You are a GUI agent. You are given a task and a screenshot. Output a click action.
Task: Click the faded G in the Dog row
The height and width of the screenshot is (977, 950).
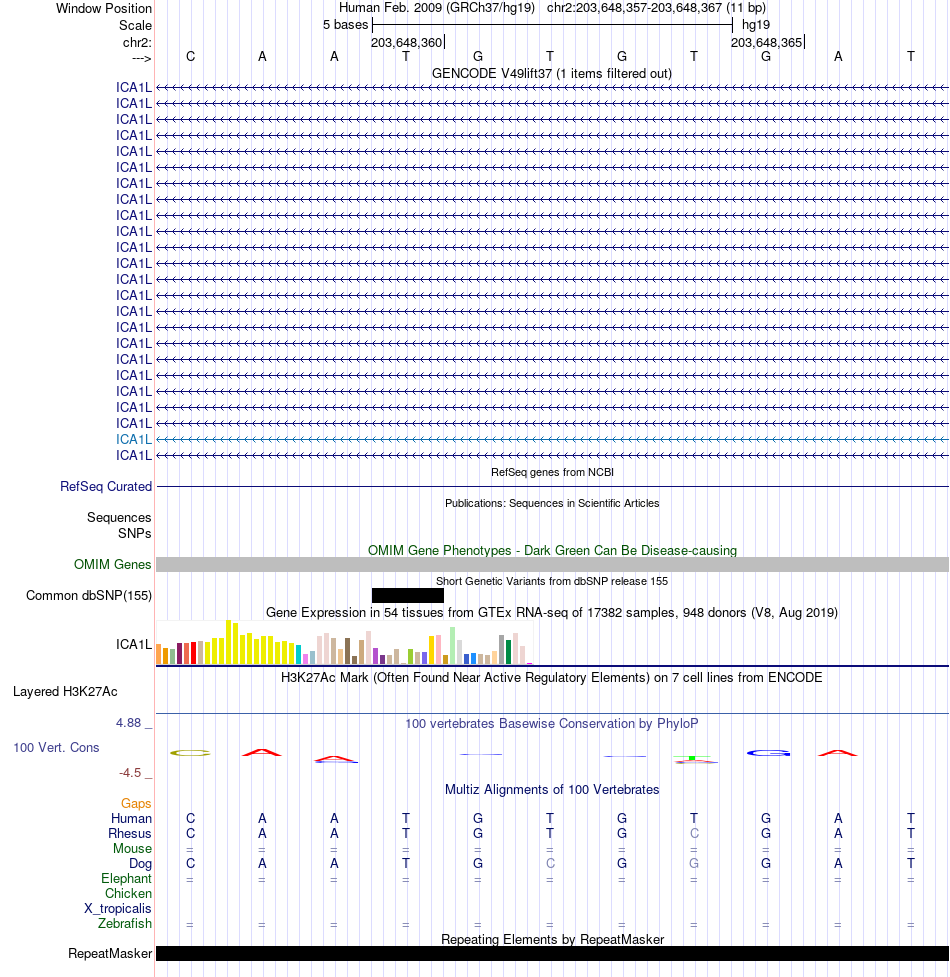(x=694, y=864)
